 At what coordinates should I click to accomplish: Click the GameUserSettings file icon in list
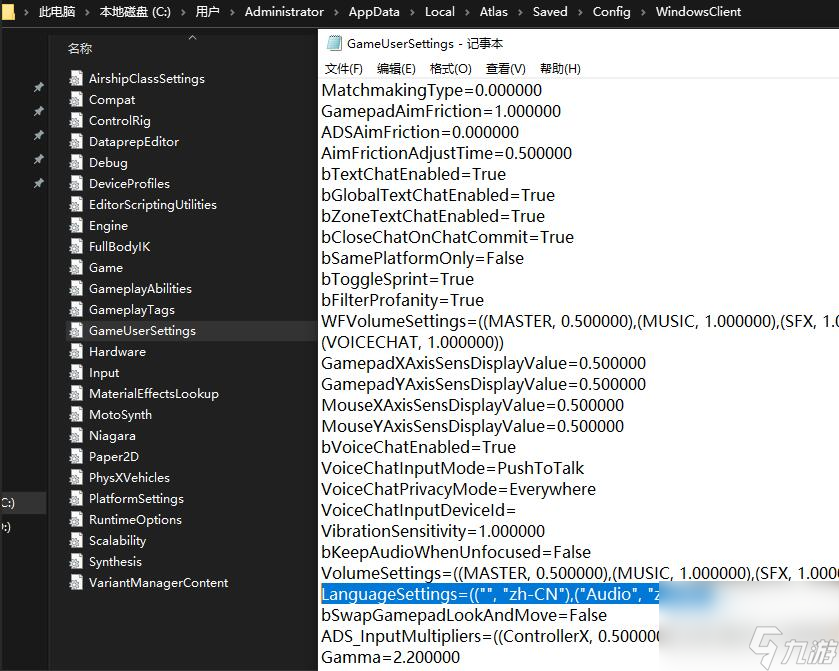coord(76,331)
